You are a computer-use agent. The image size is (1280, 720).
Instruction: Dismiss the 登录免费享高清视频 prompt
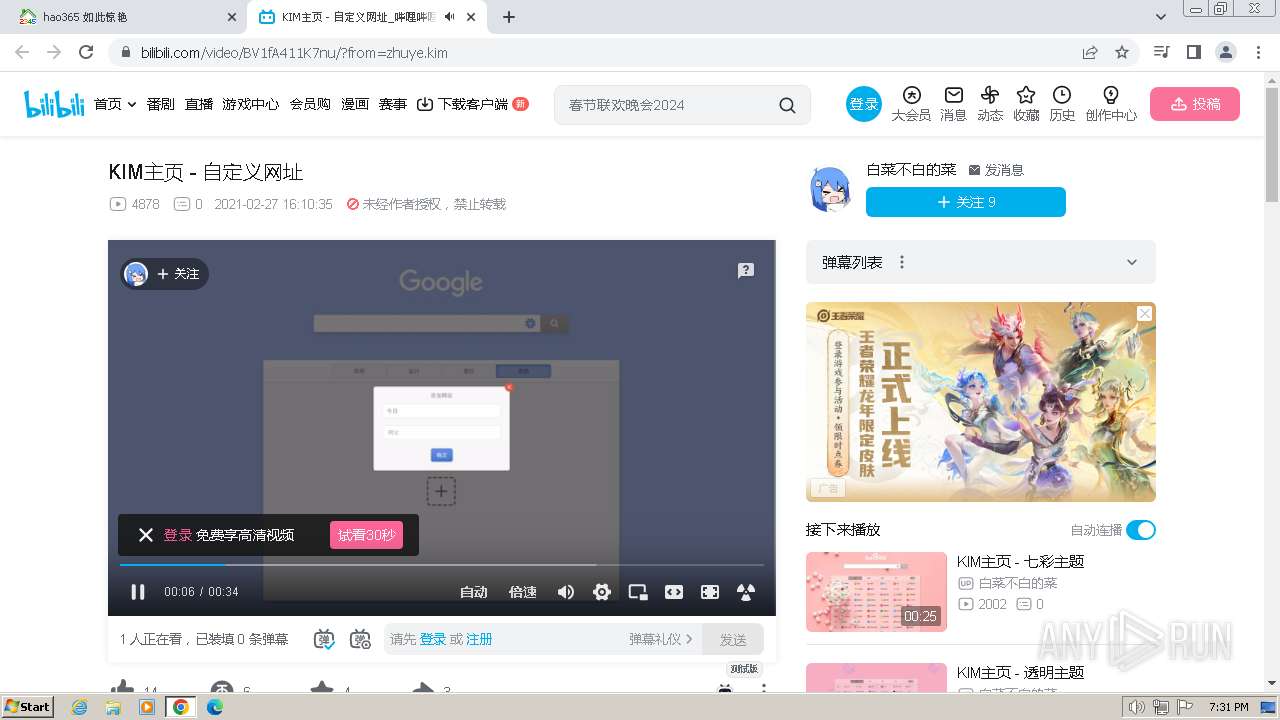(145, 535)
